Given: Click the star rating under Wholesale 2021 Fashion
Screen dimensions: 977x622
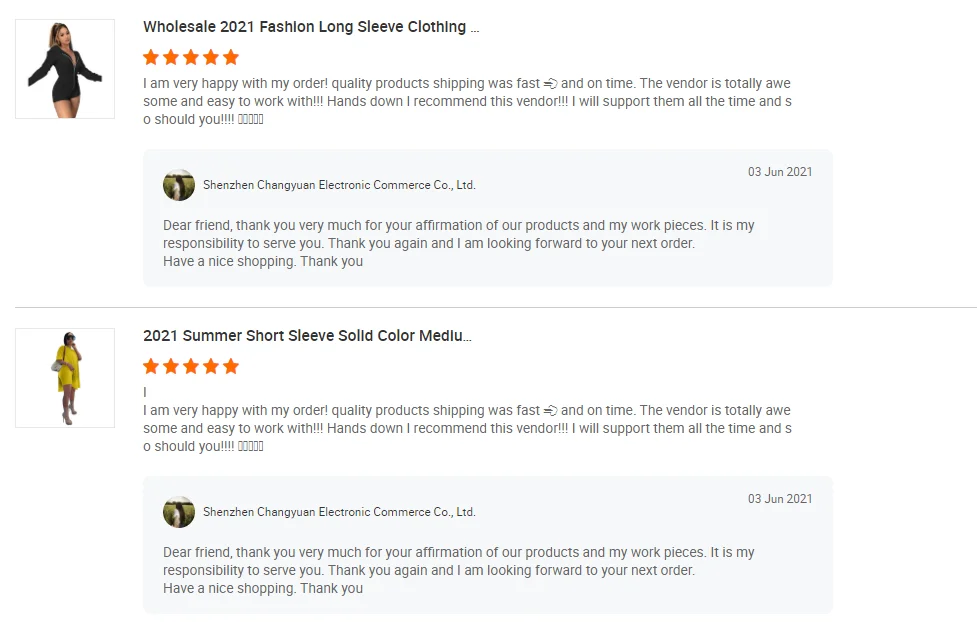Looking at the screenshot, I should point(191,57).
